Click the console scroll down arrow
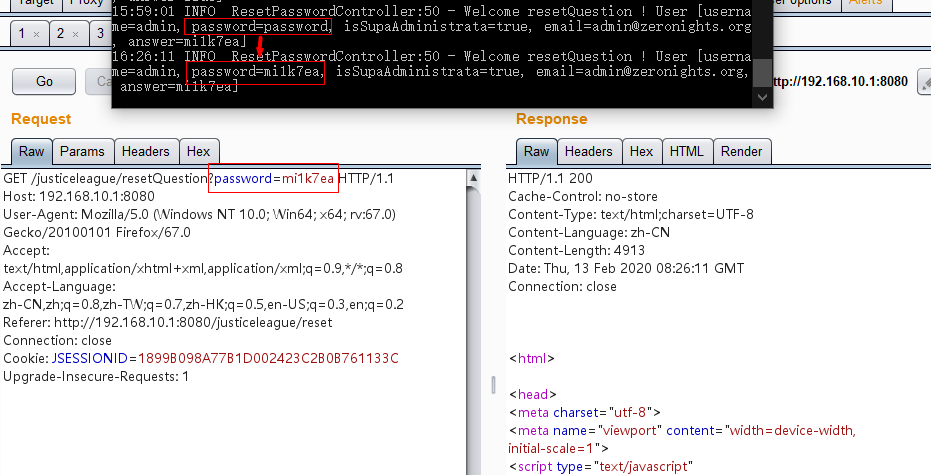This screenshot has height=475, width=931. (763, 98)
